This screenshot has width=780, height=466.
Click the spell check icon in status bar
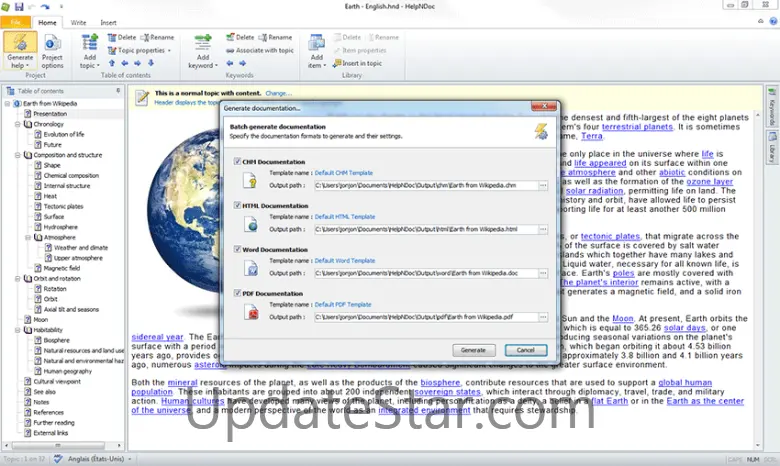click(58, 459)
